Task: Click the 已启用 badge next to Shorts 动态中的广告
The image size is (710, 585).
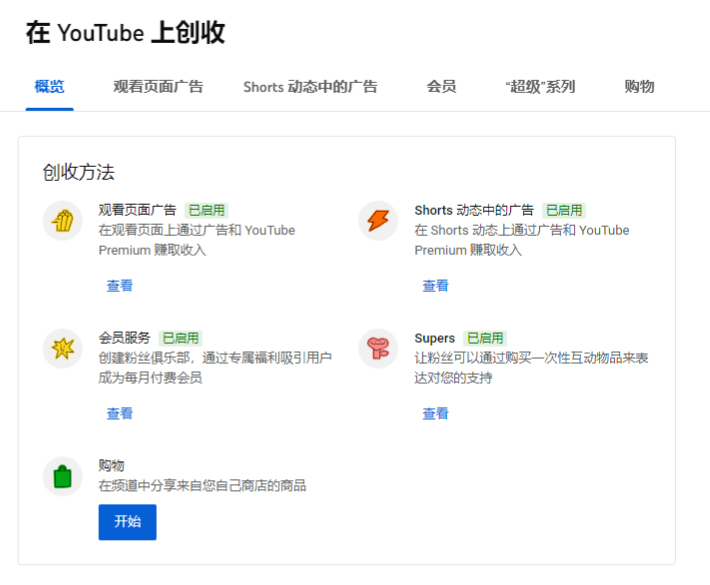Action: tap(564, 211)
